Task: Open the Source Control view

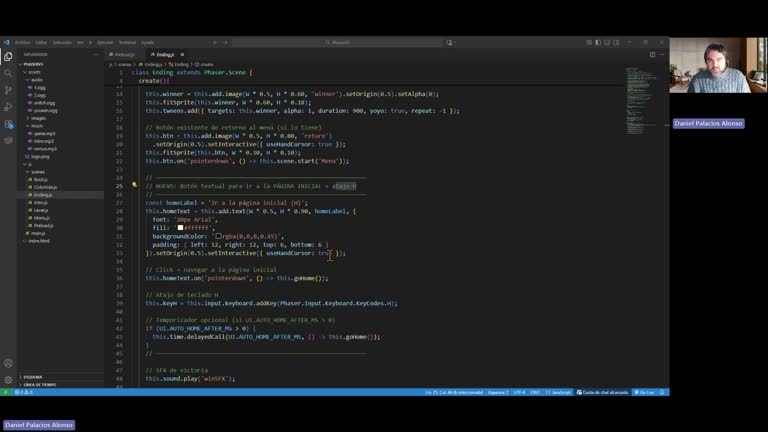Action: [8, 90]
